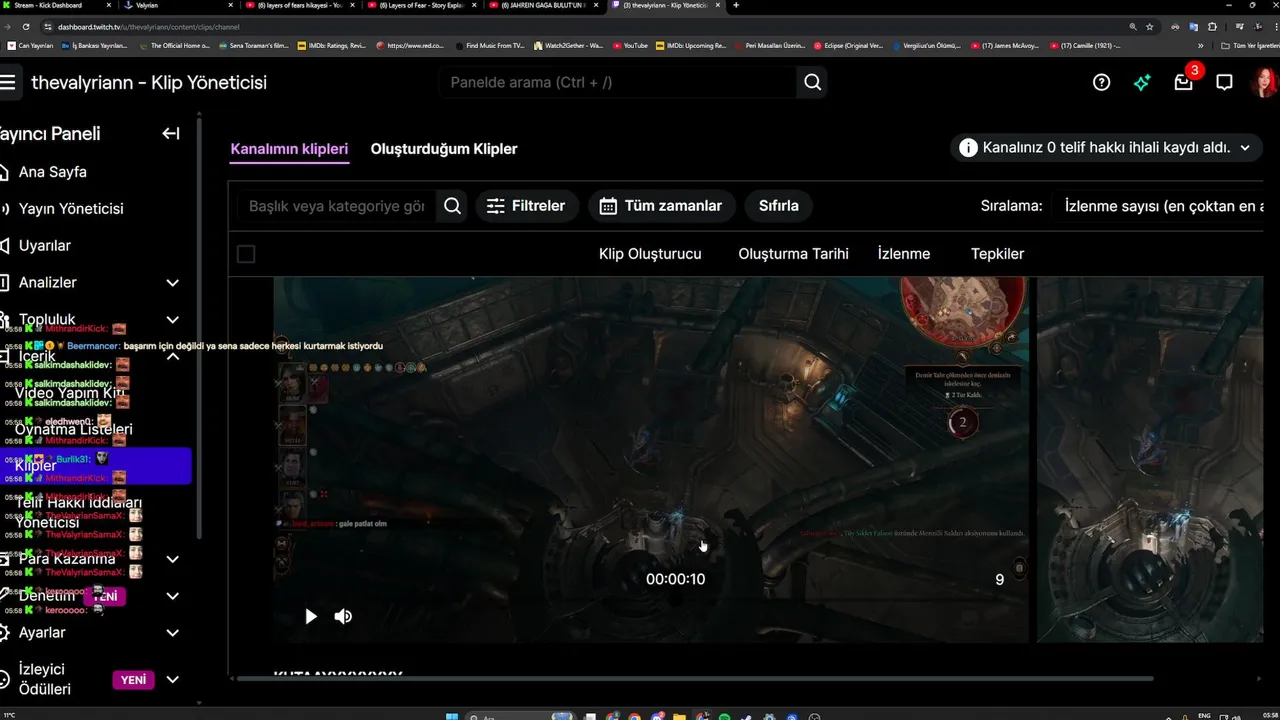Click the sidebar vertical scrollbar

point(200,330)
